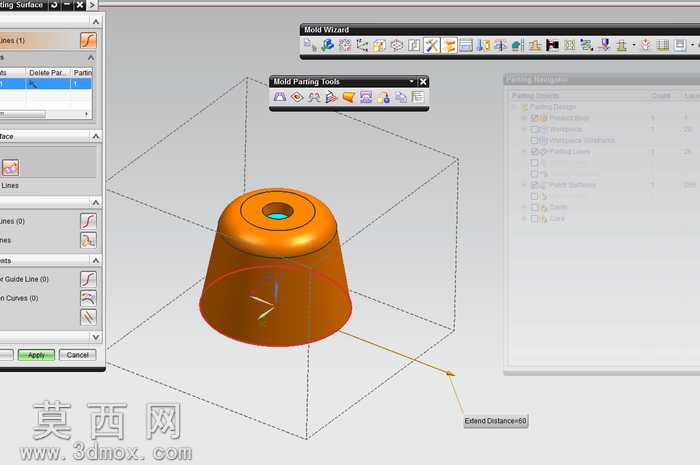Image resolution: width=700 pixels, height=465 pixels.
Task: Open the Standard Parts icon in Mold Wizard
Action: (x=483, y=45)
